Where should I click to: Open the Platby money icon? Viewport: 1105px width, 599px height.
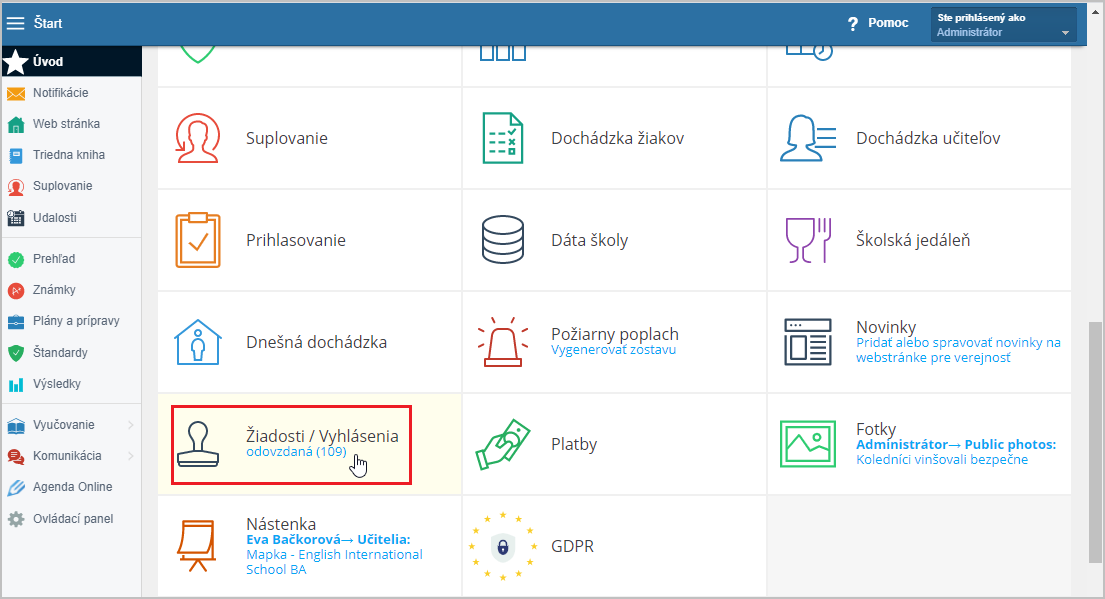(x=502, y=445)
